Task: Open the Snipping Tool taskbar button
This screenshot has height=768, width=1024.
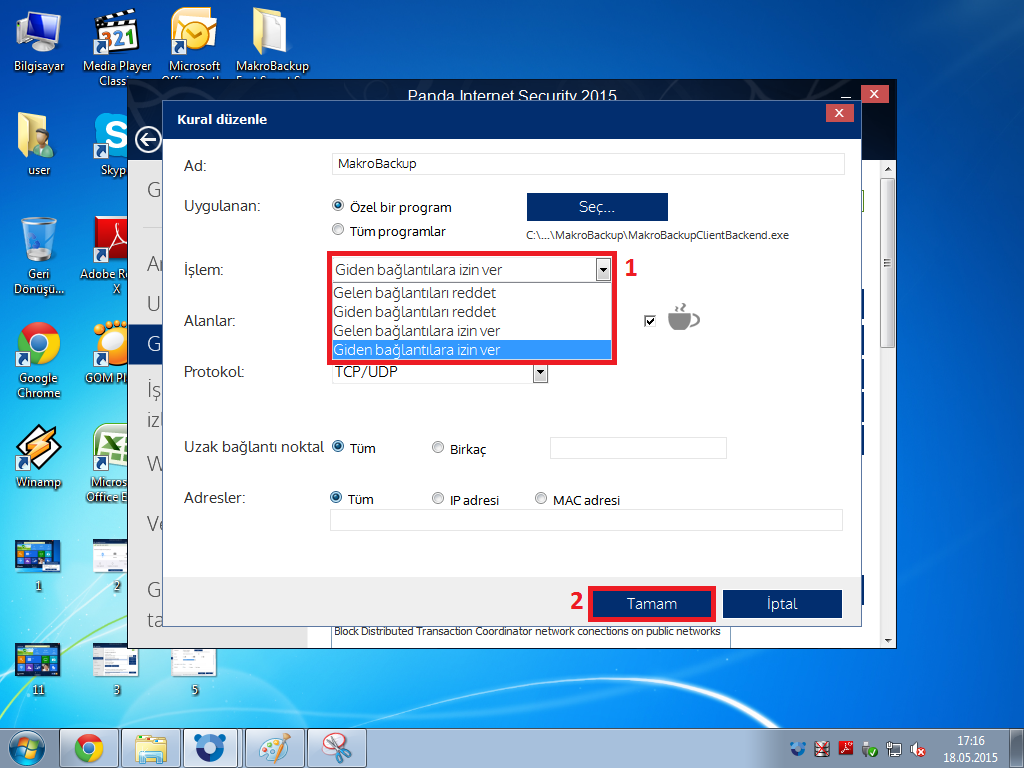Action: coord(337,748)
